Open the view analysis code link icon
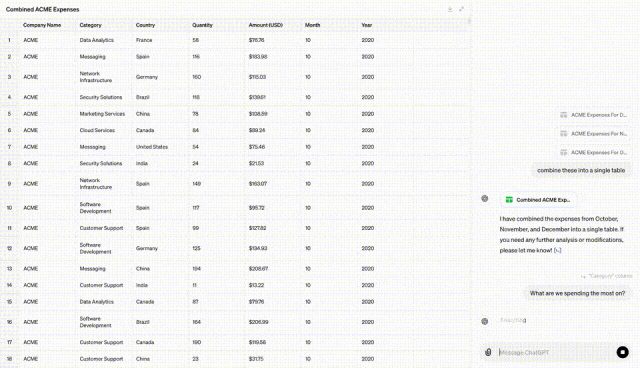 pos(558,251)
